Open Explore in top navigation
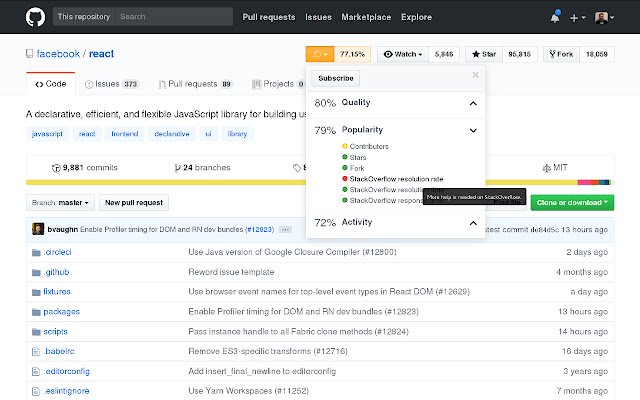 click(x=416, y=17)
